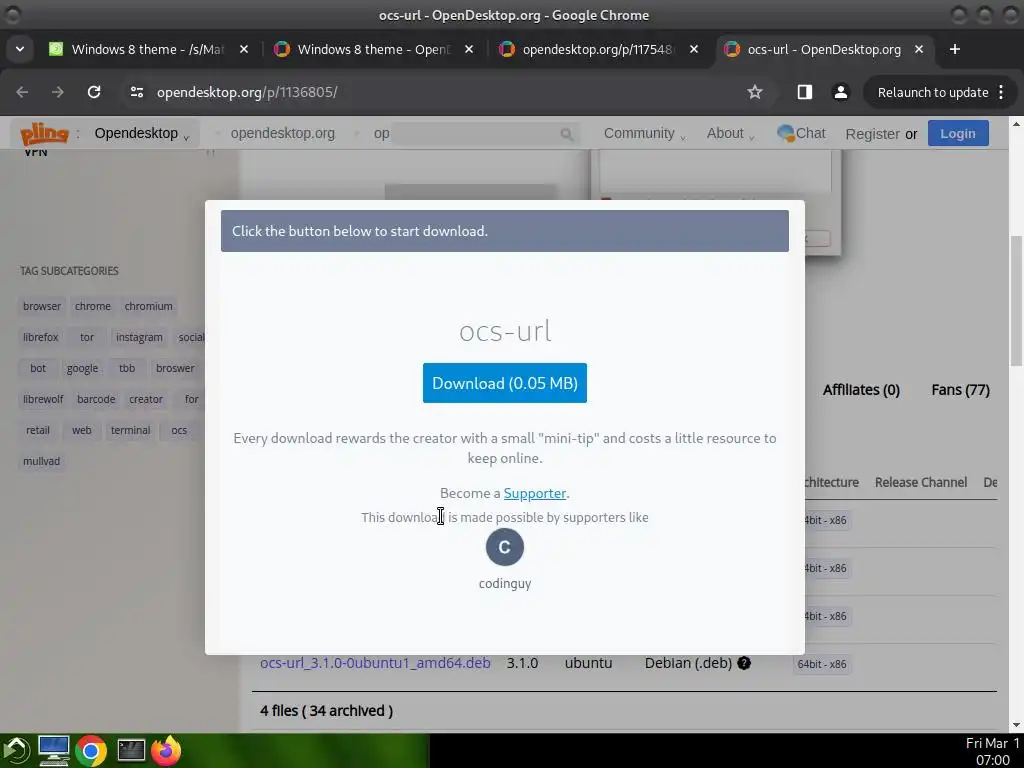Click the Chrome forward arrow

coord(57,92)
